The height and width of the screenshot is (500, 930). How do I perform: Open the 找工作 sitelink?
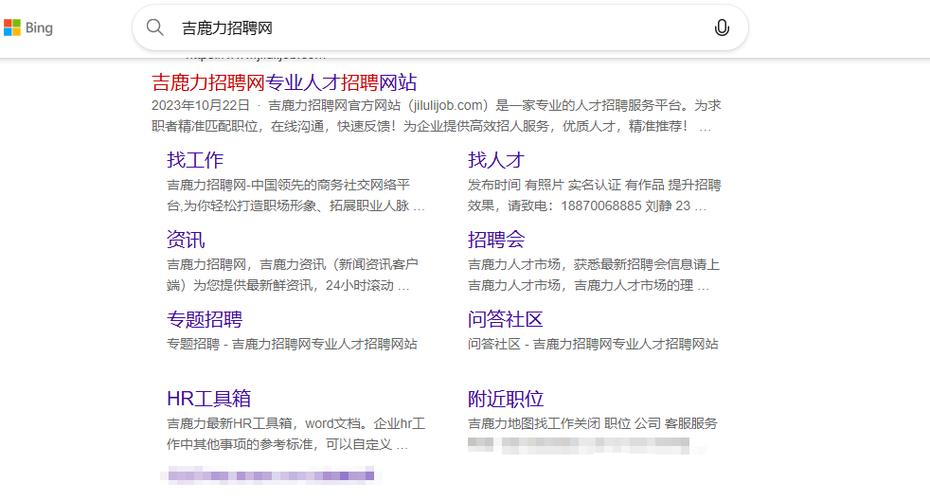(195, 160)
